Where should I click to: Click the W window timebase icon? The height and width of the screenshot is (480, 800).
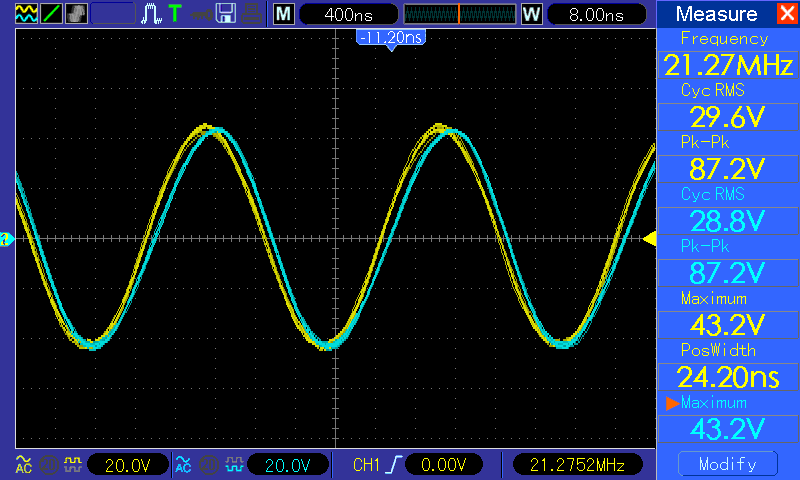tap(530, 14)
